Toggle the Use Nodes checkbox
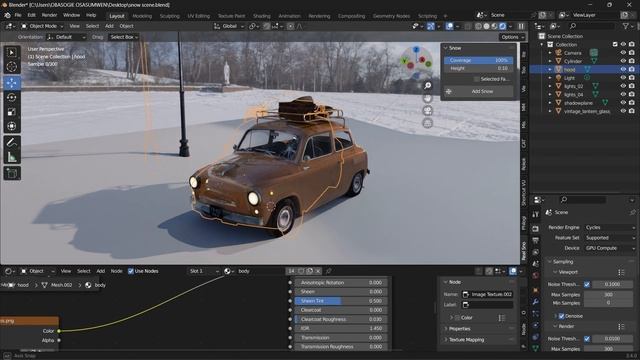This screenshot has width=640, height=360. tap(131, 271)
